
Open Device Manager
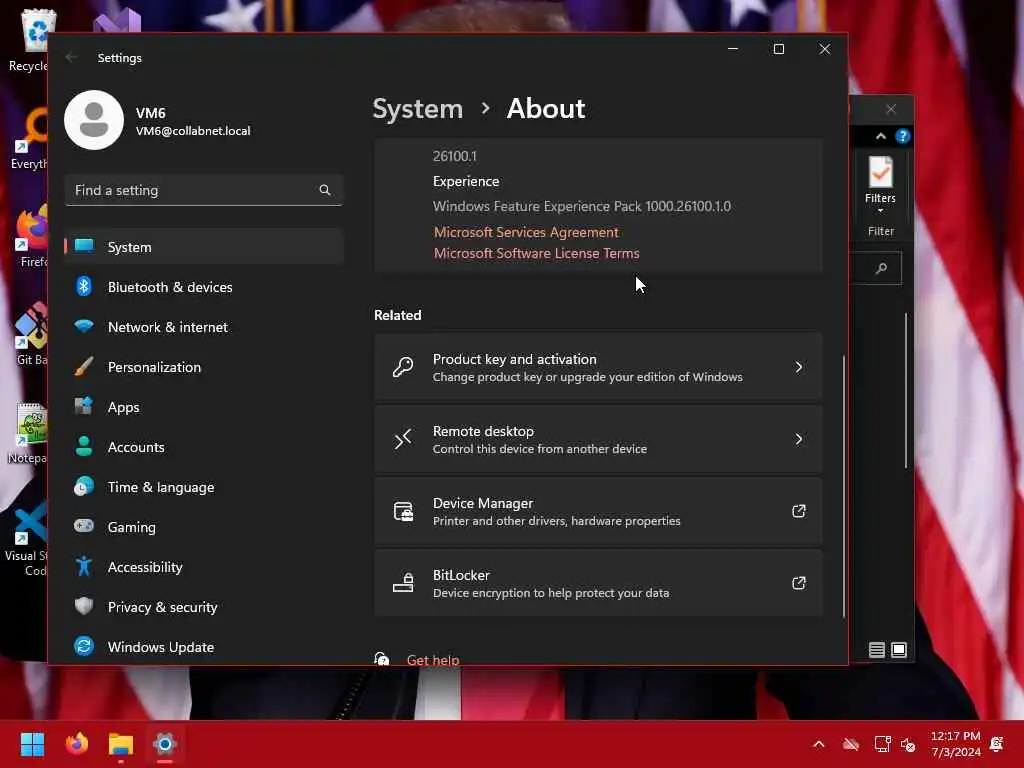598,511
